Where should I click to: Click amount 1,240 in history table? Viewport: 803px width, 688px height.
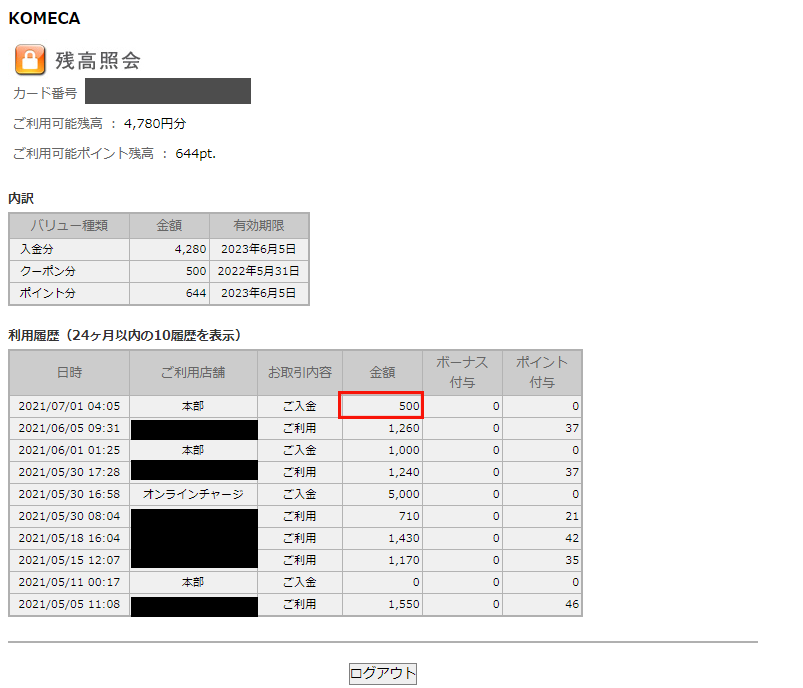click(404, 472)
